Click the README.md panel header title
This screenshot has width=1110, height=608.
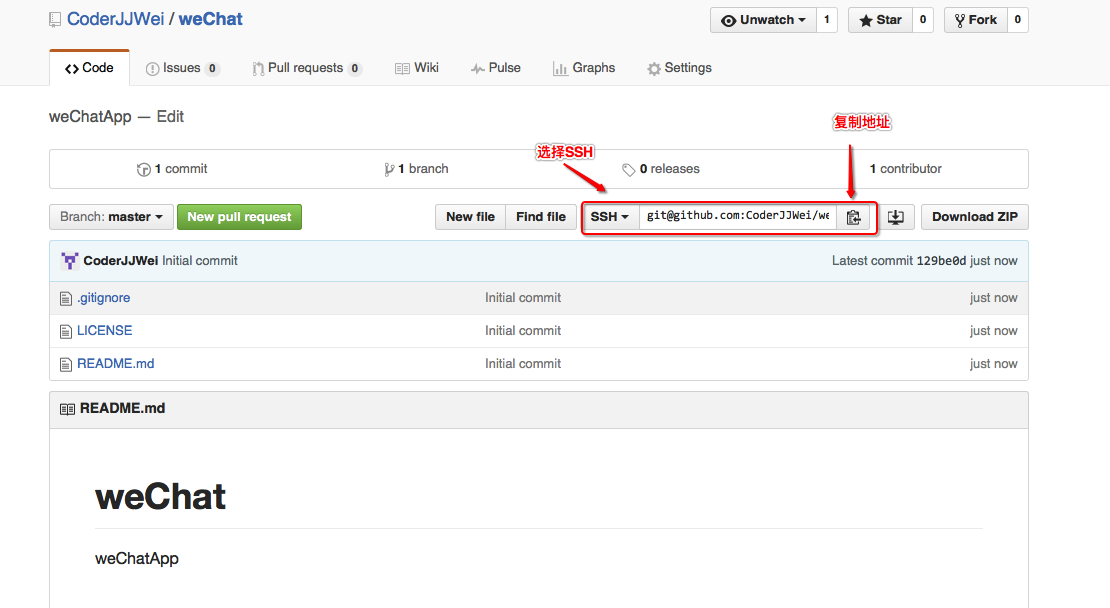pyautogui.click(x=122, y=408)
